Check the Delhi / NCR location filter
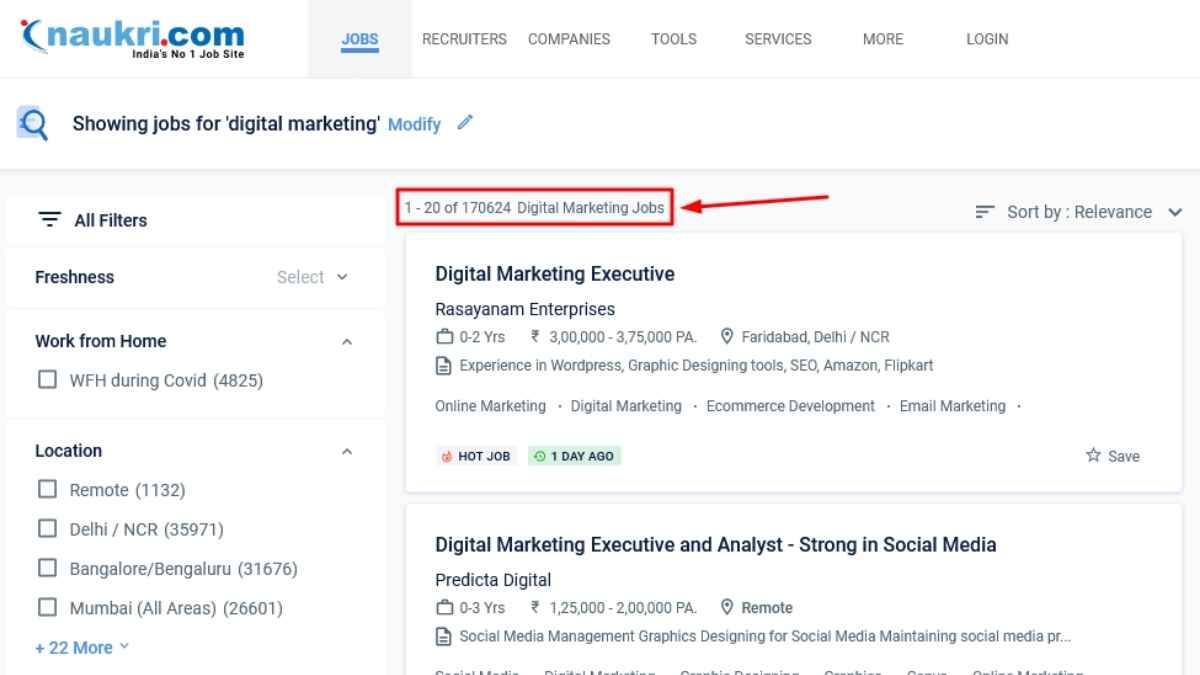The width and height of the screenshot is (1200, 675). [47, 529]
